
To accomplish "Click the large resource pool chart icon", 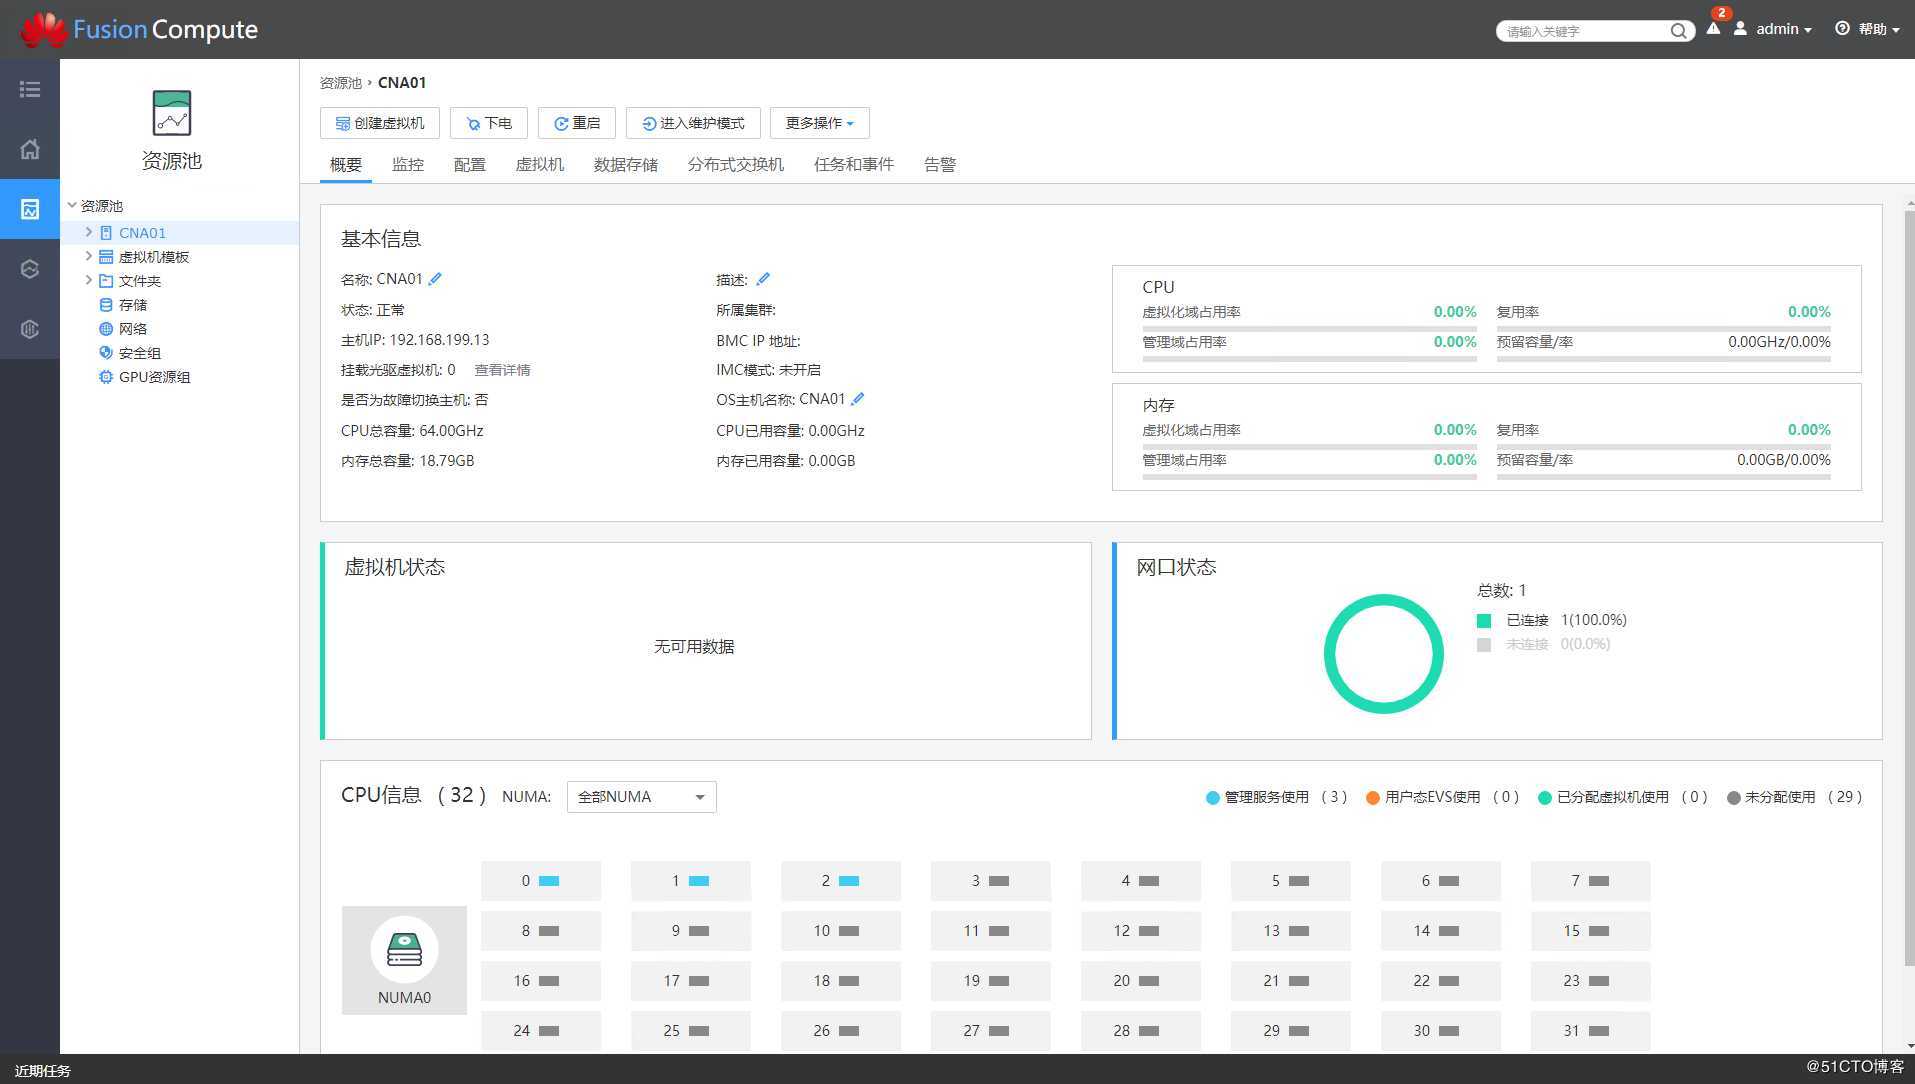I will 172,113.
